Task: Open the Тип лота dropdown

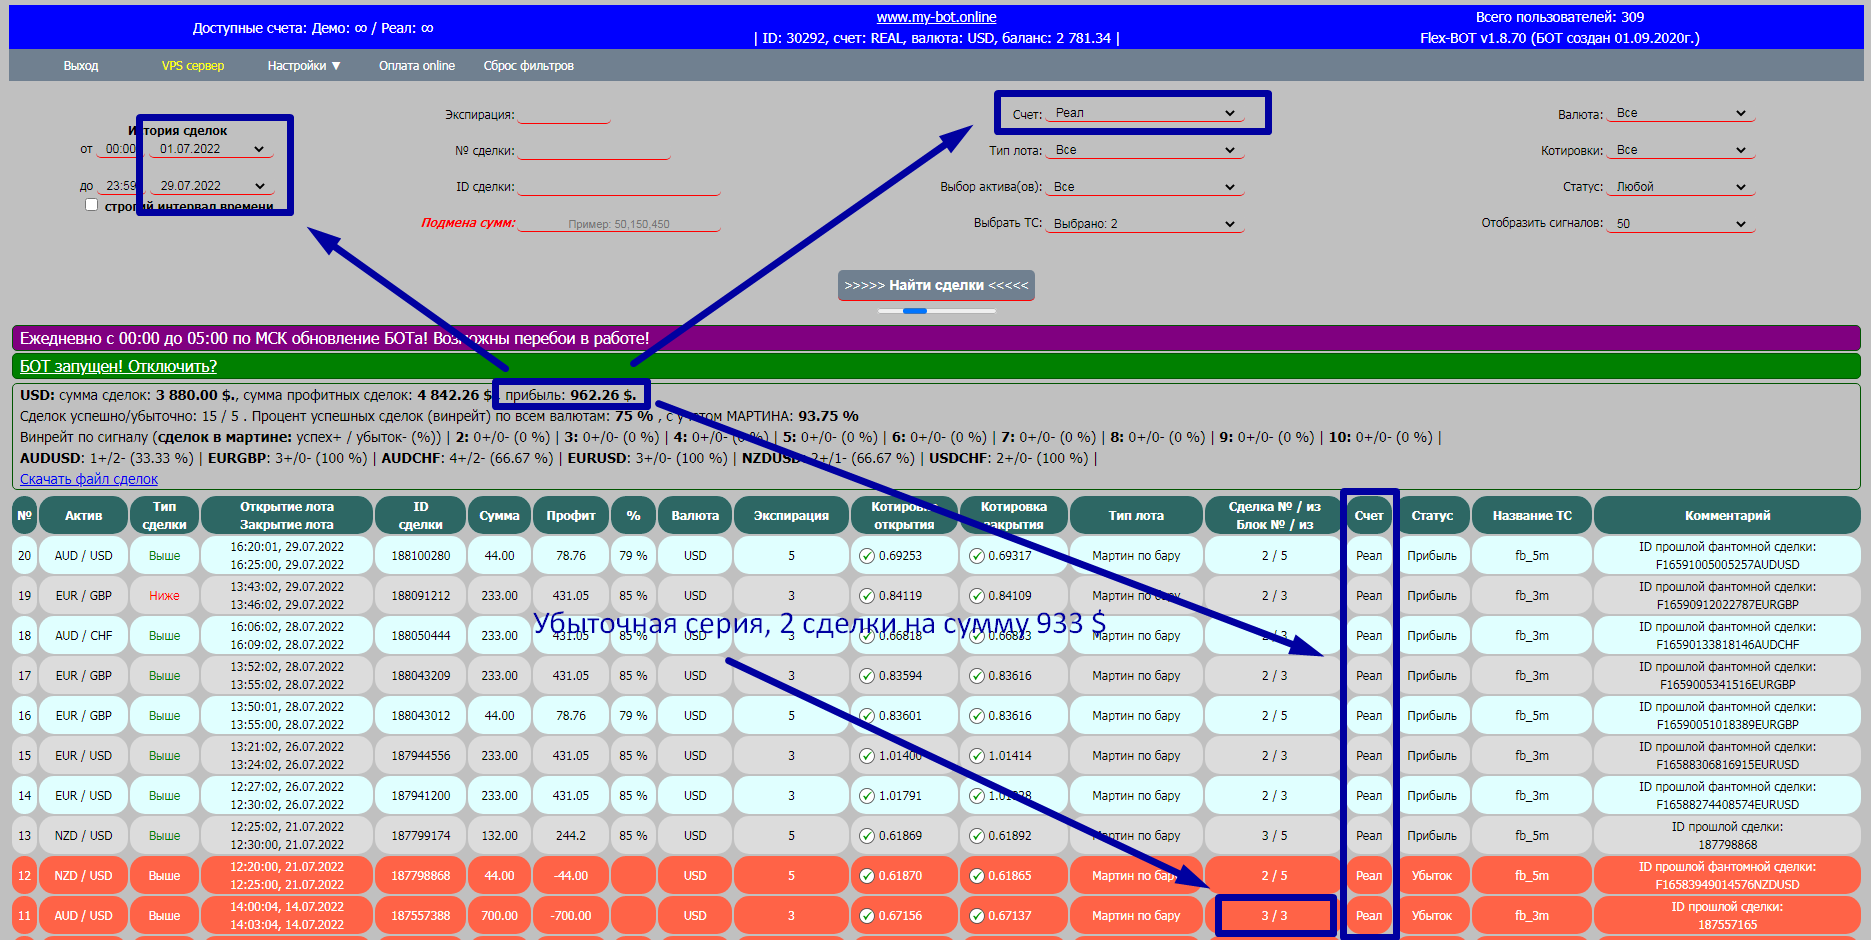Action: coord(1145,150)
